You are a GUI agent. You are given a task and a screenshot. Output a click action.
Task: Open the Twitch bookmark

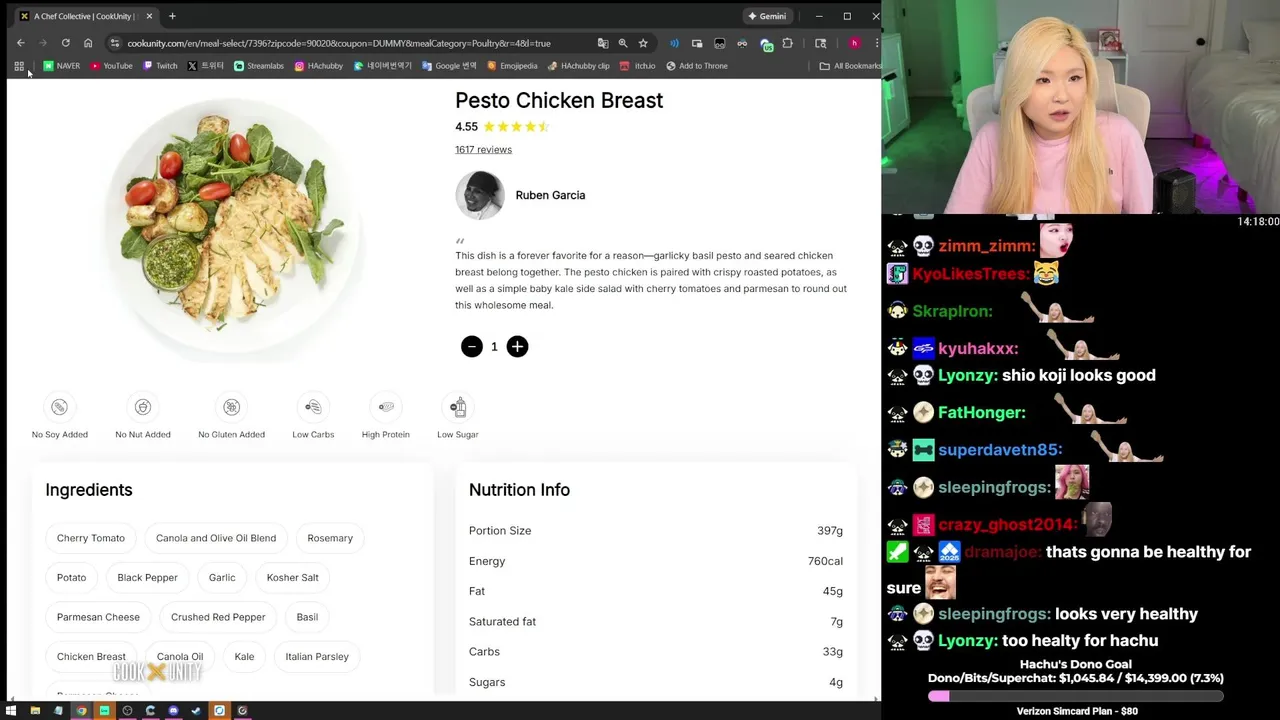(160, 66)
